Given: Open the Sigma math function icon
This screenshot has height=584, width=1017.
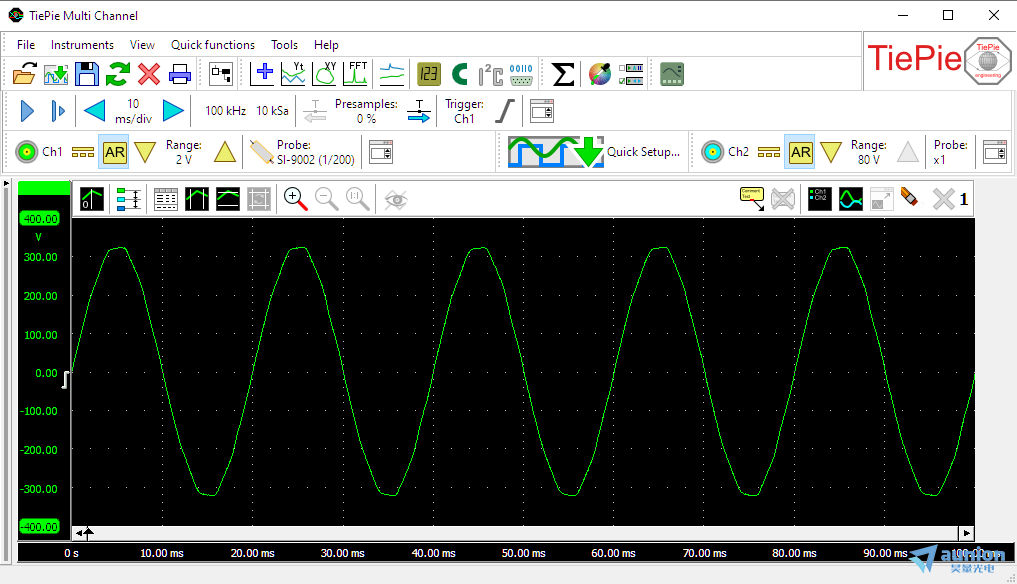Looking at the screenshot, I should (563, 73).
